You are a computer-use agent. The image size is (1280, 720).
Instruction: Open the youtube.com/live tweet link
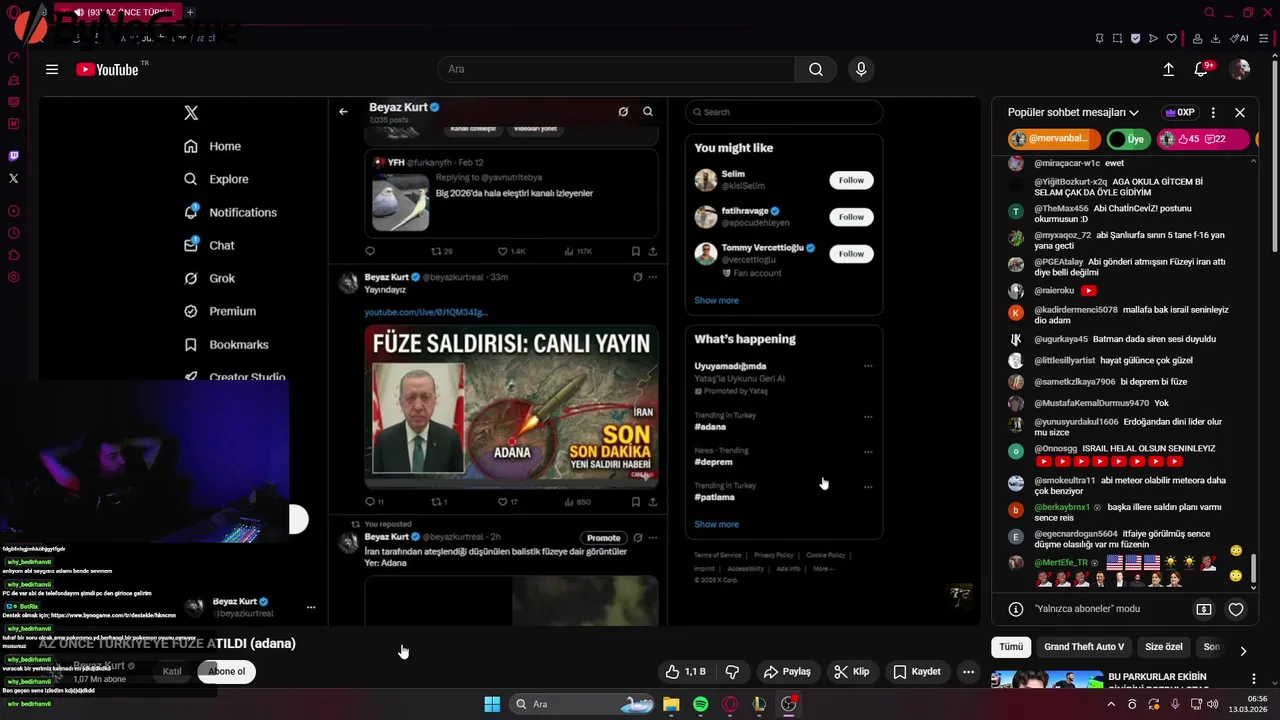[x=426, y=313]
